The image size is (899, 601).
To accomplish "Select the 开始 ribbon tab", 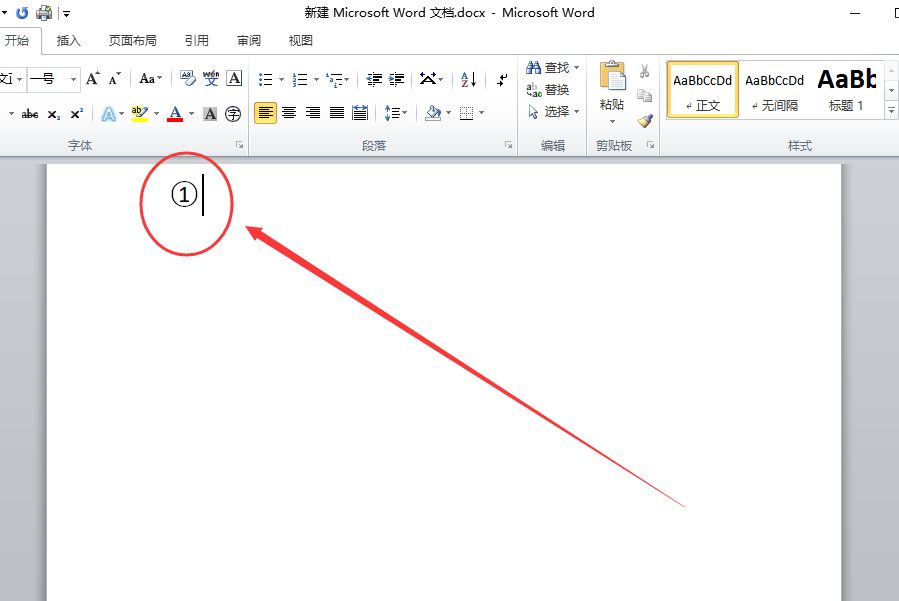I will (17, 41).
